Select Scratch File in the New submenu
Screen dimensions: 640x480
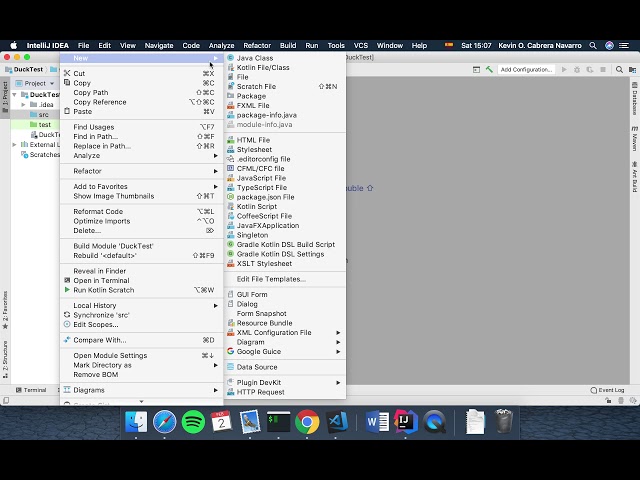[284, 87]
